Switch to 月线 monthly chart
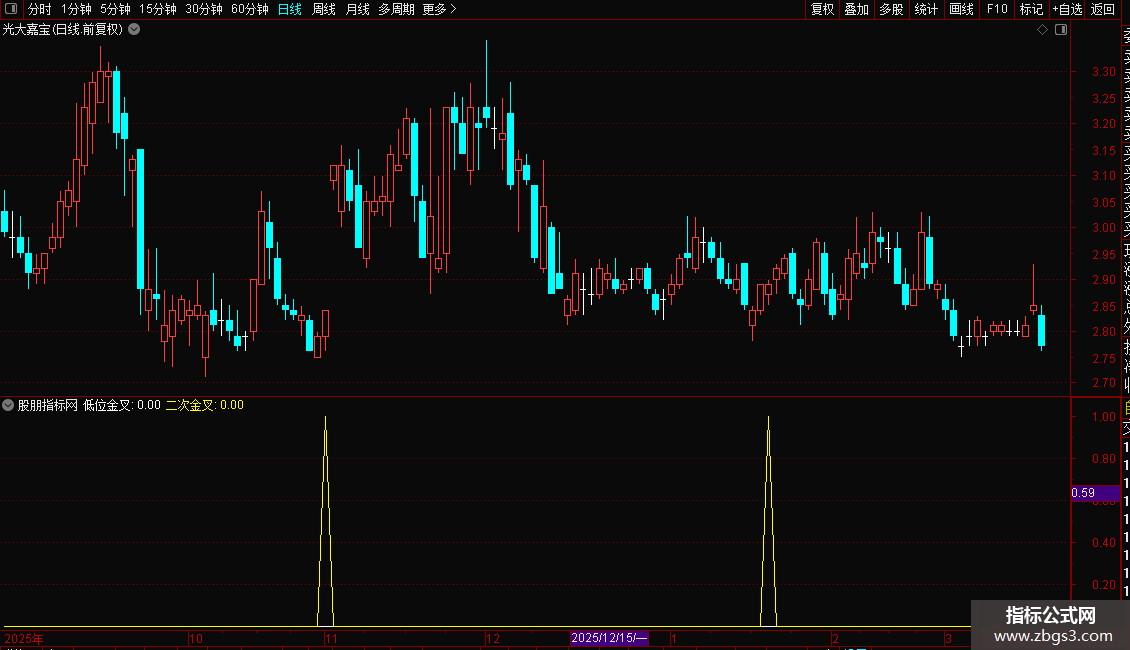 (x=357, y=9)
